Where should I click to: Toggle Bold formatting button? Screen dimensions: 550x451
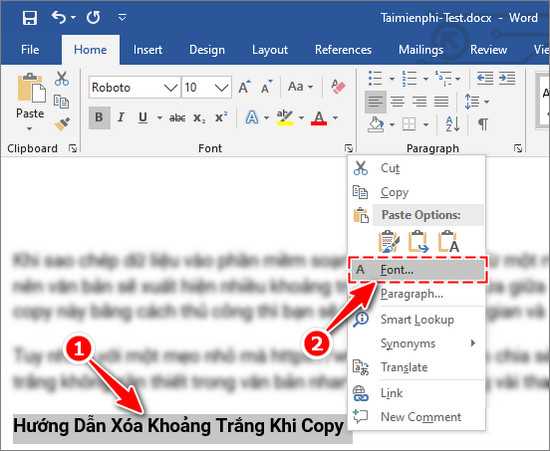pos(99,117)
